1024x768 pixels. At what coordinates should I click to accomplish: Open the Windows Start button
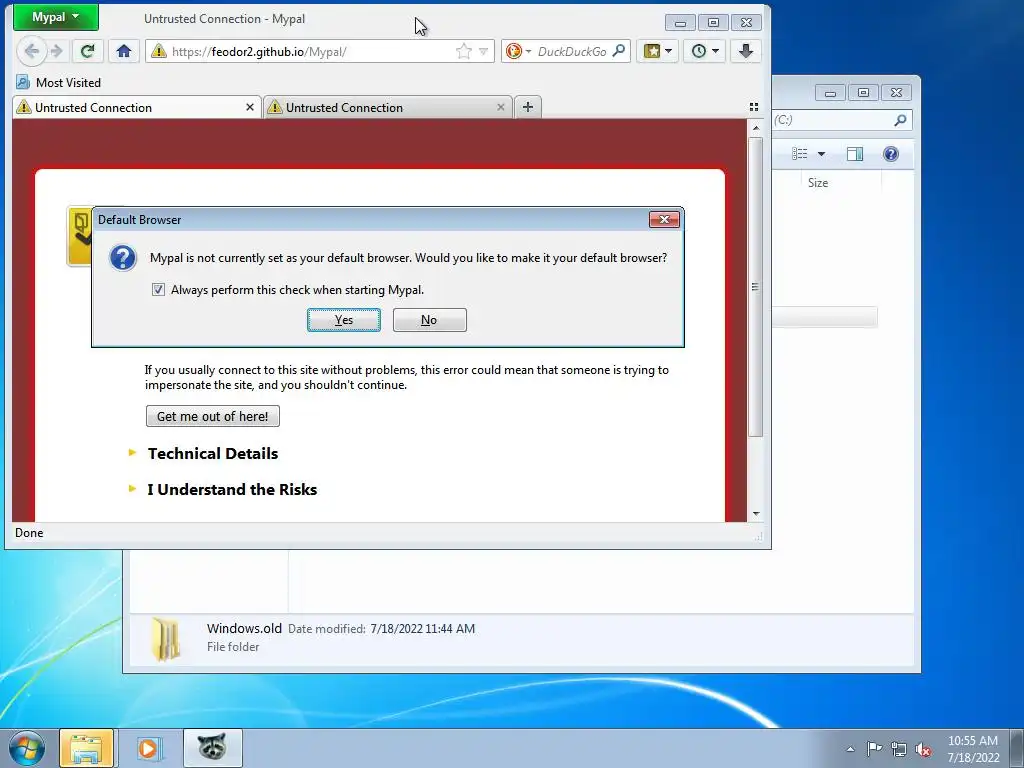[27, 748]
